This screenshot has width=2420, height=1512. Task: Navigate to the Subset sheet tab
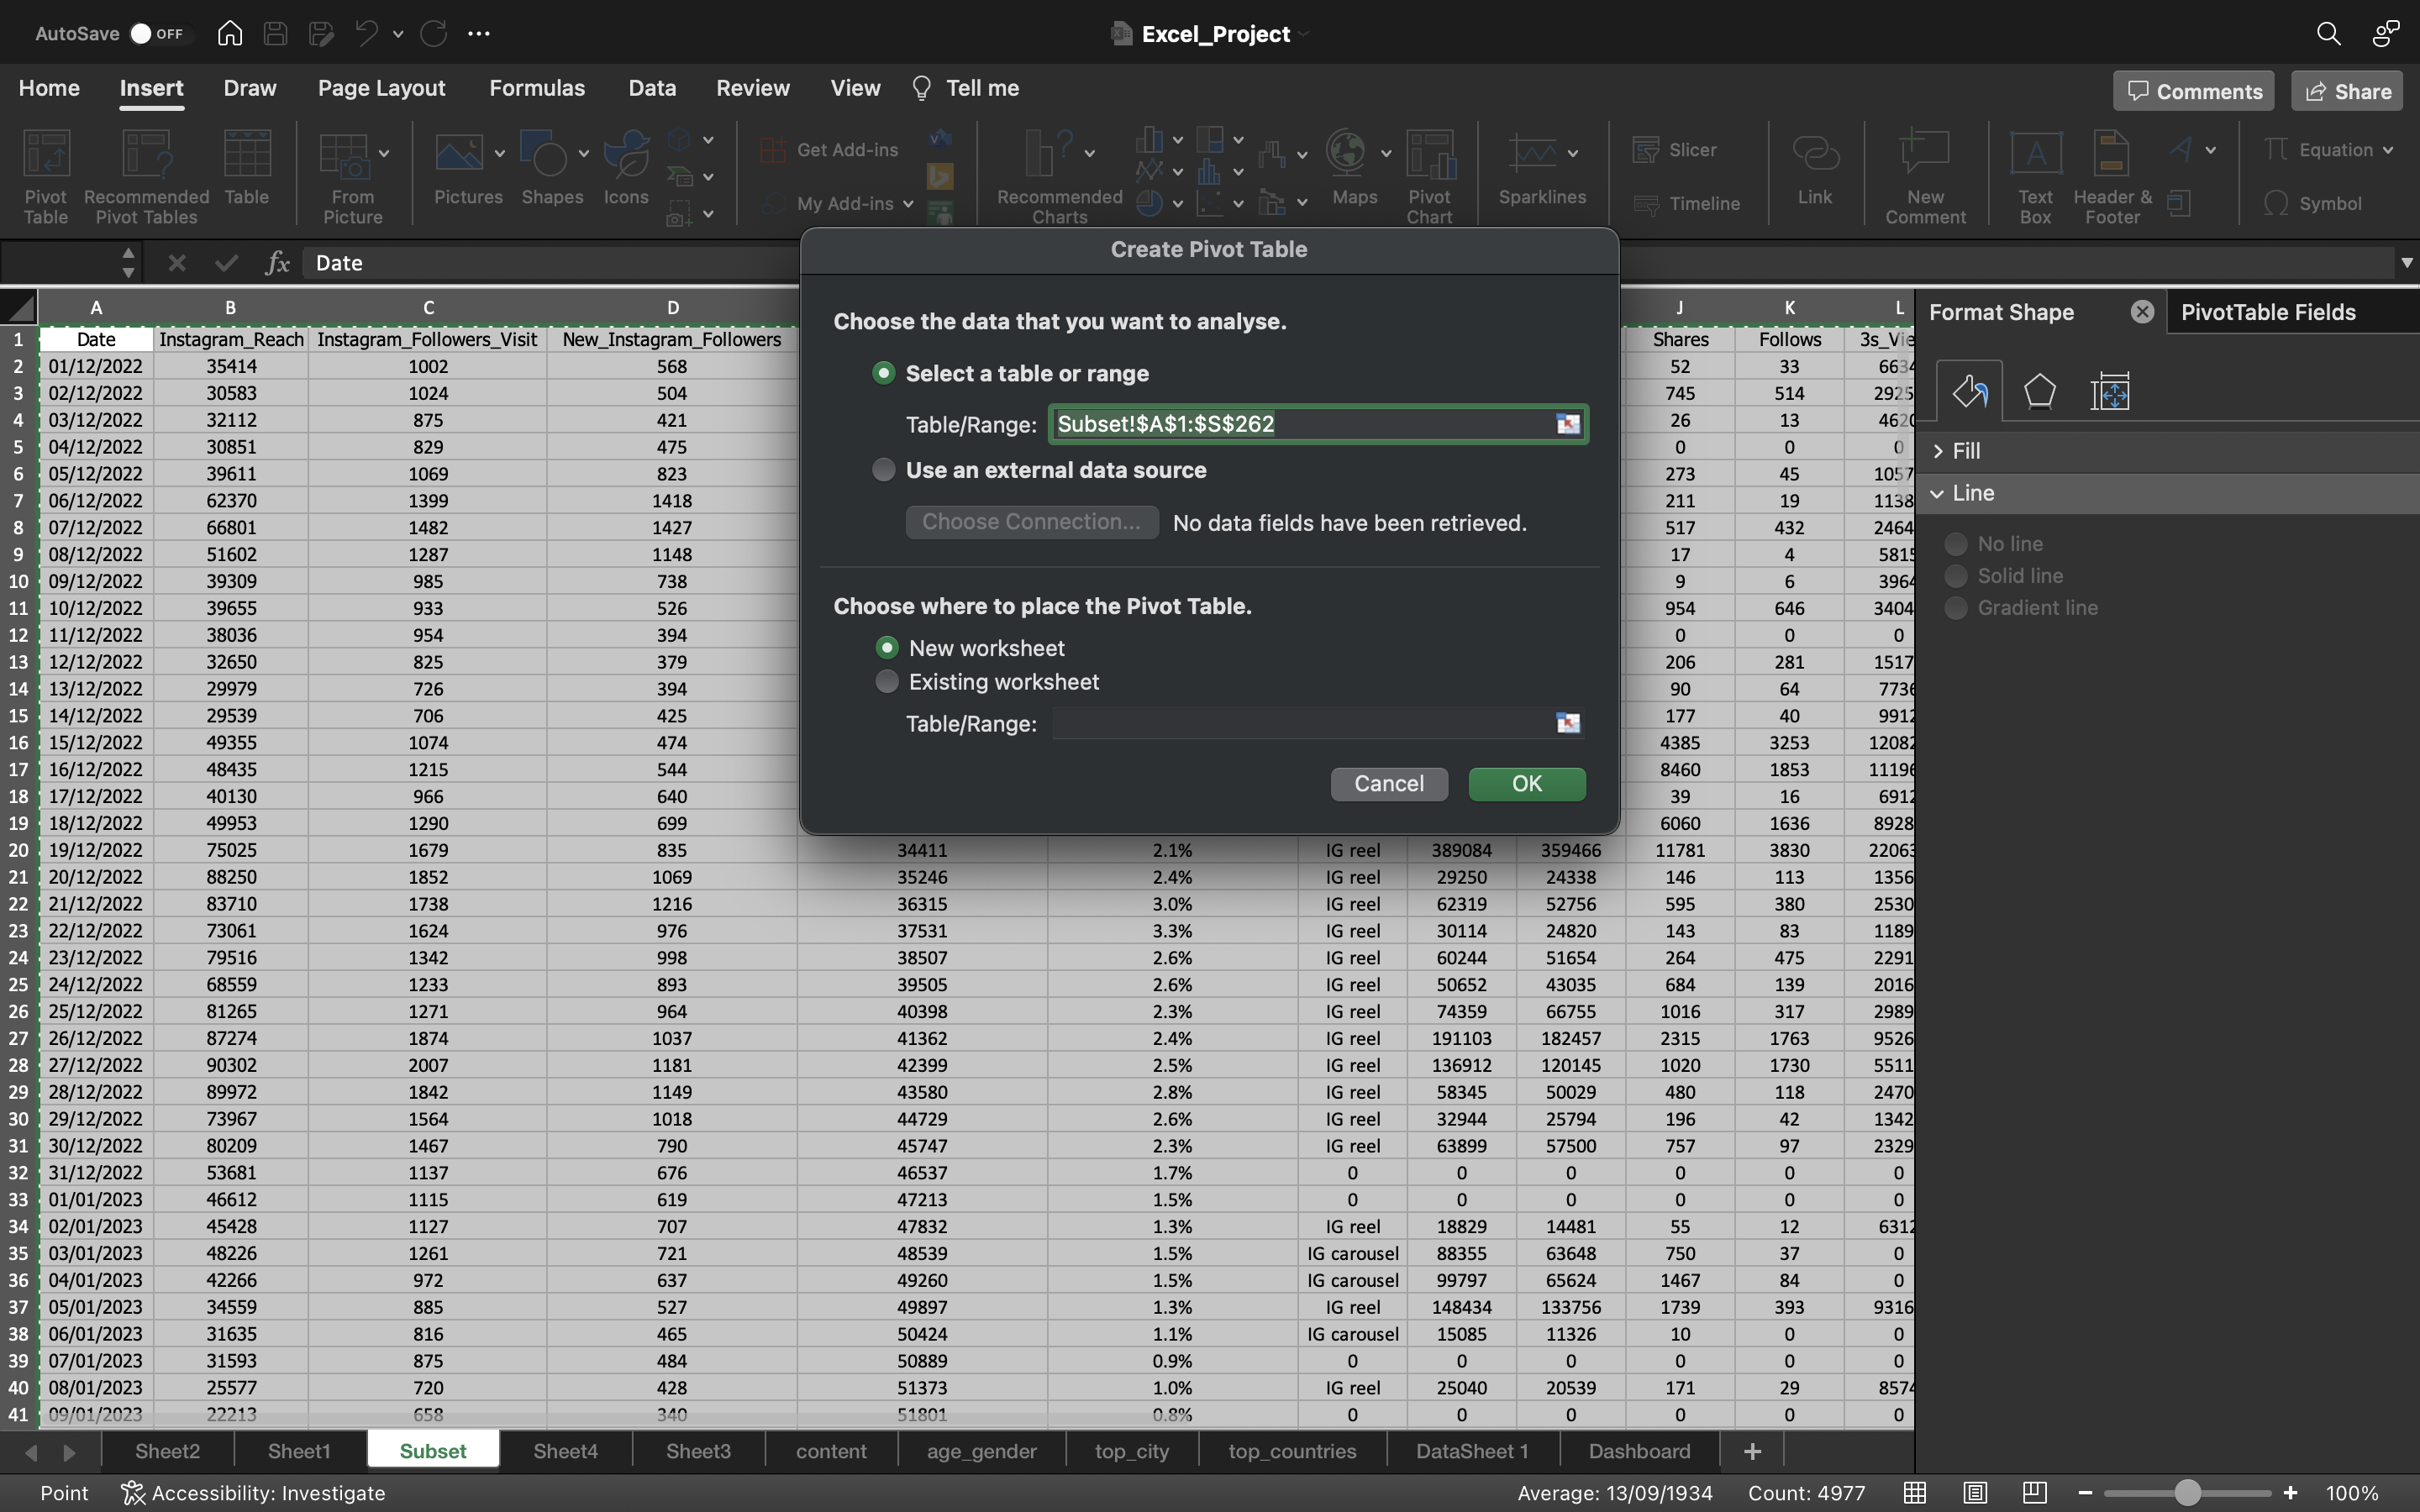point(432,1449)
